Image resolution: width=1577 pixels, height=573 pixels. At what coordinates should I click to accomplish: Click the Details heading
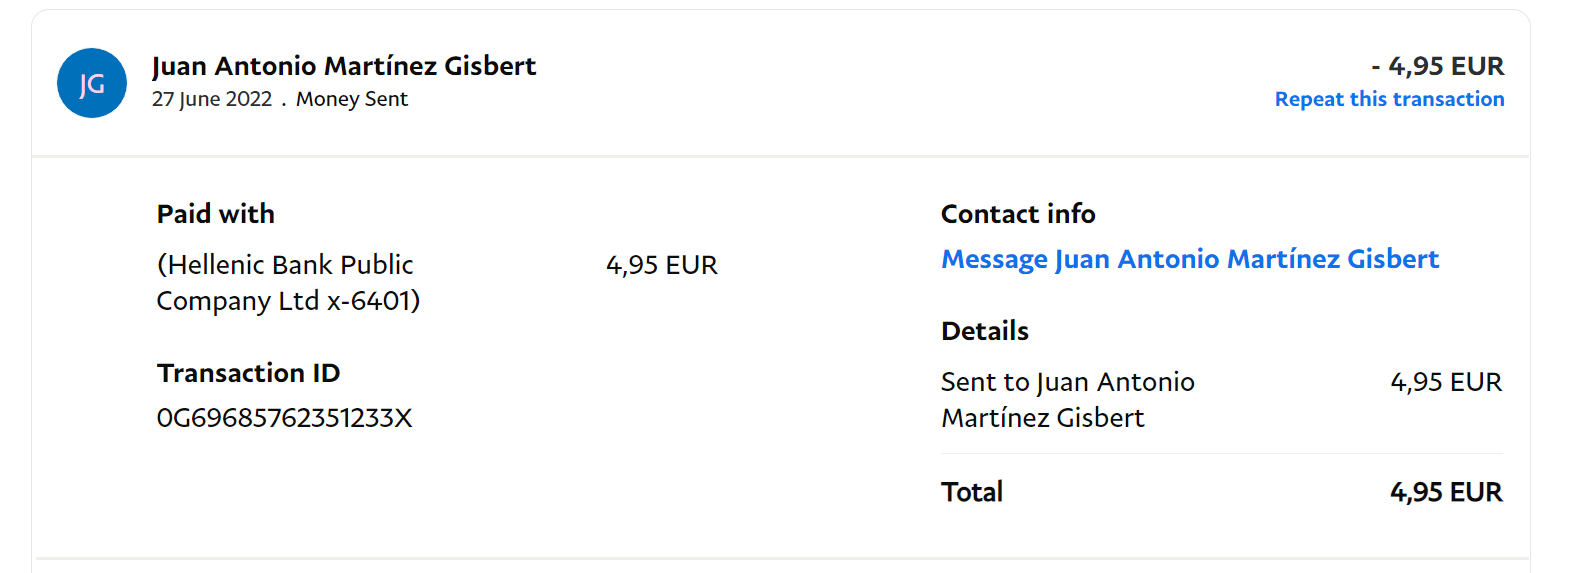click(985, 331)
